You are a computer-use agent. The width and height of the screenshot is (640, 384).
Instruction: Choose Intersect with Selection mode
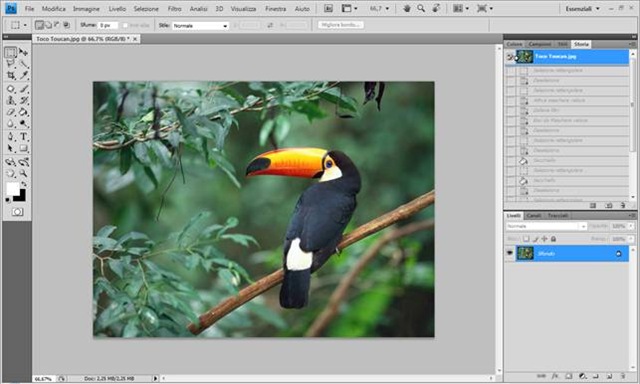pos(66,25)
